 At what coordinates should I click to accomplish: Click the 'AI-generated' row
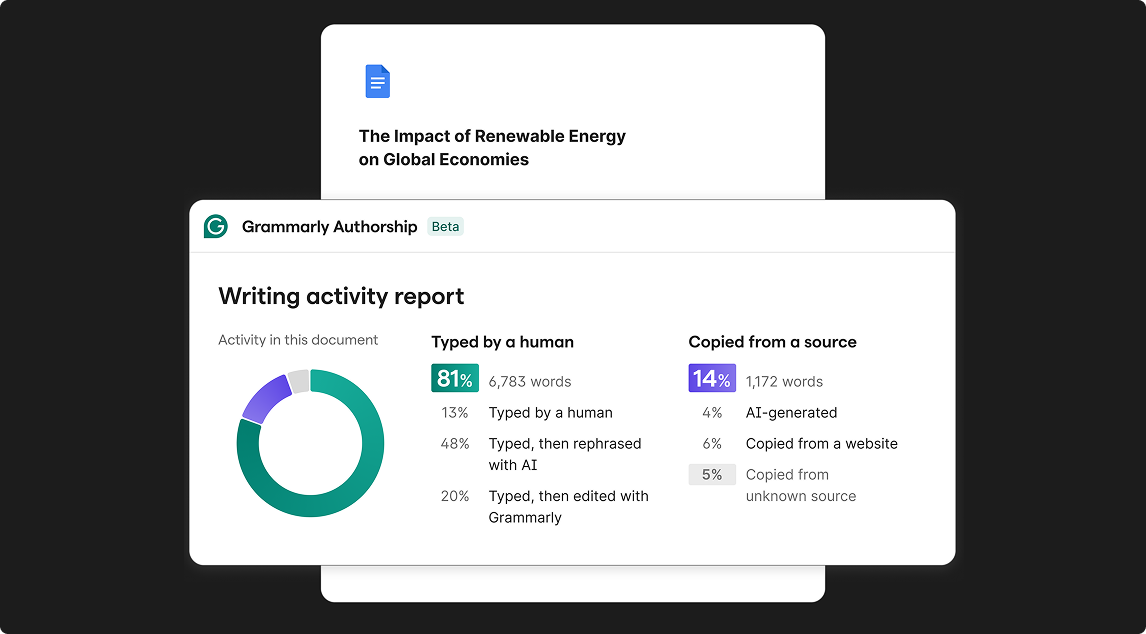[x=770, y=413]
